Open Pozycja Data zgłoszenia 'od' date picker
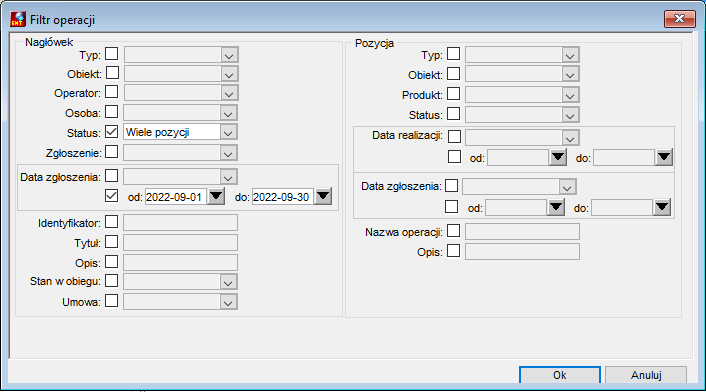Image resolution: width=706 pixels, height=392 pixels. (x=556, y=207)
